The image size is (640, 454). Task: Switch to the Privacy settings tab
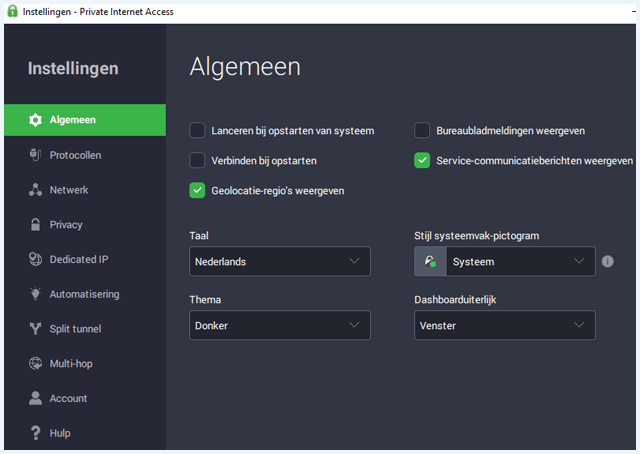pos(85,225)
